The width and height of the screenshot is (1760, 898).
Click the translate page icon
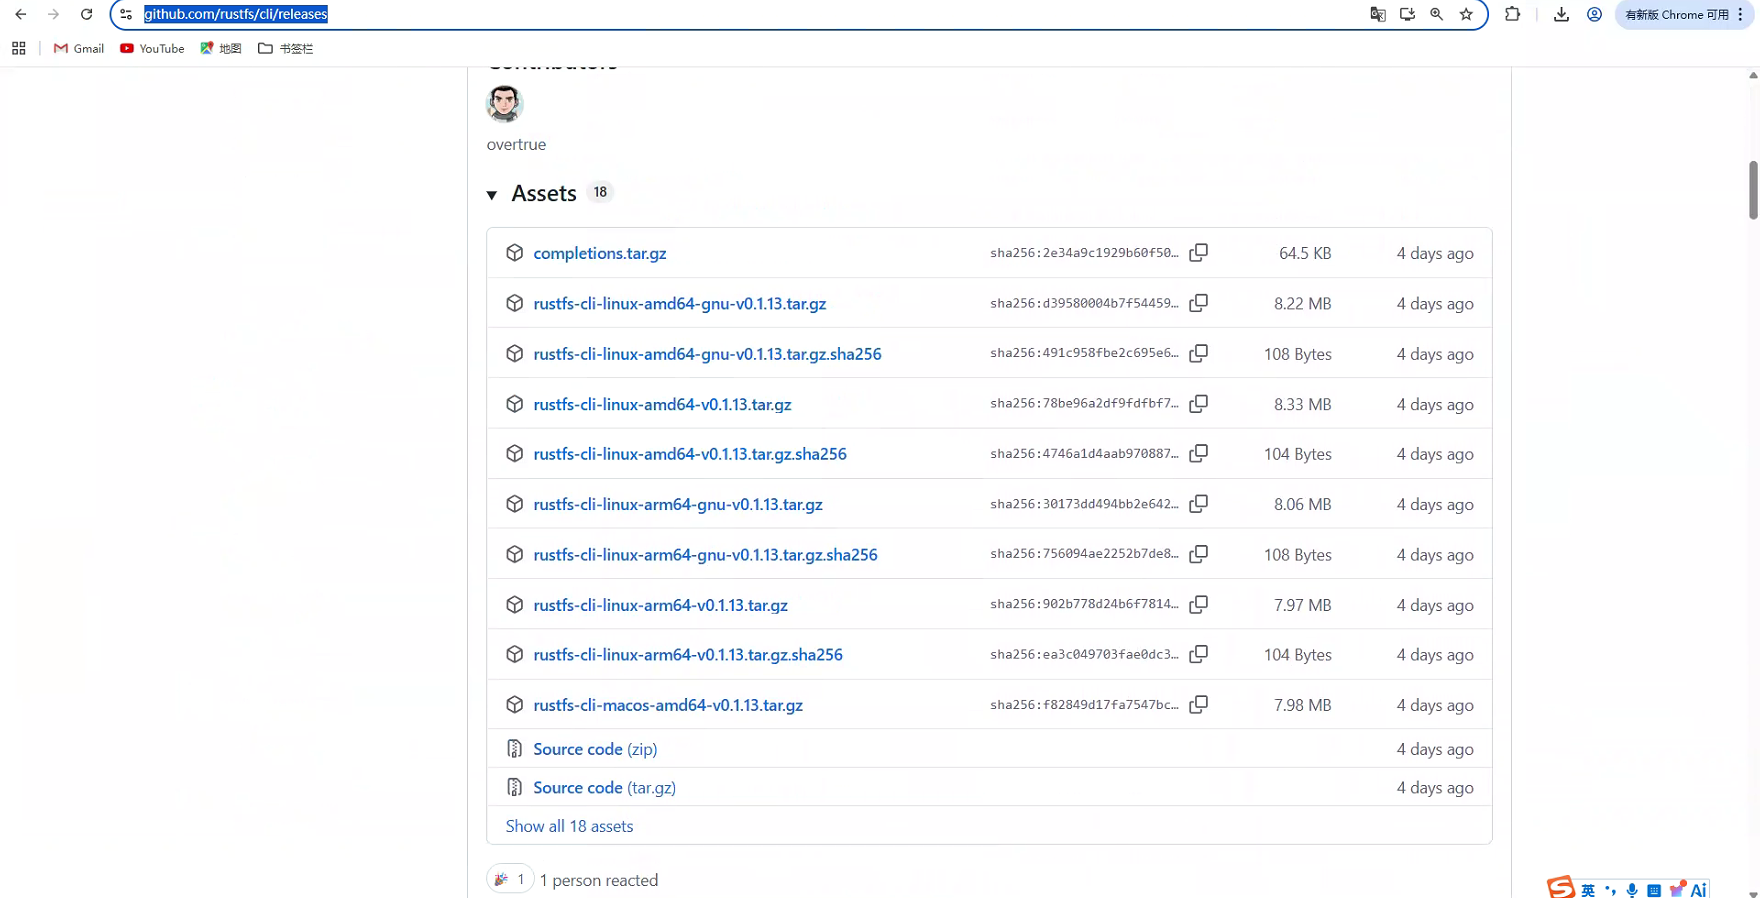point(1378,14)
